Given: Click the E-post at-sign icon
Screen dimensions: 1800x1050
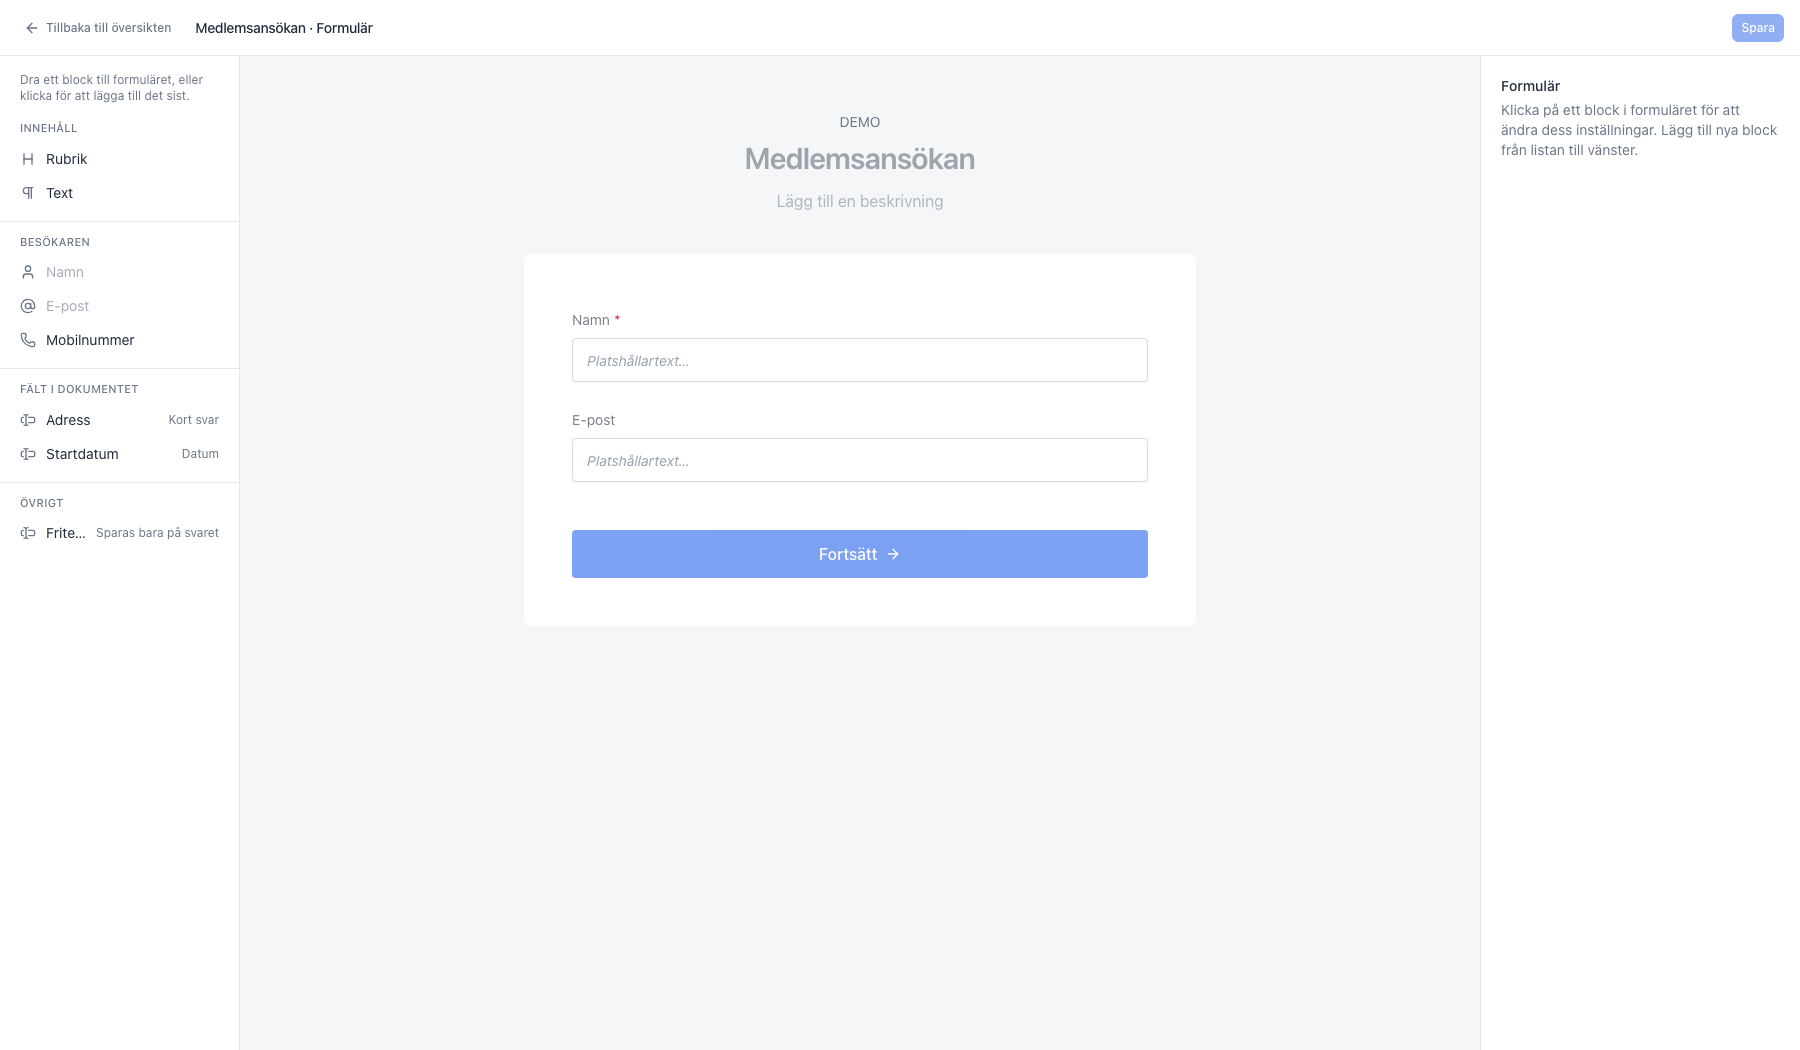Looking at the screenshot, I should click(28, 306).
